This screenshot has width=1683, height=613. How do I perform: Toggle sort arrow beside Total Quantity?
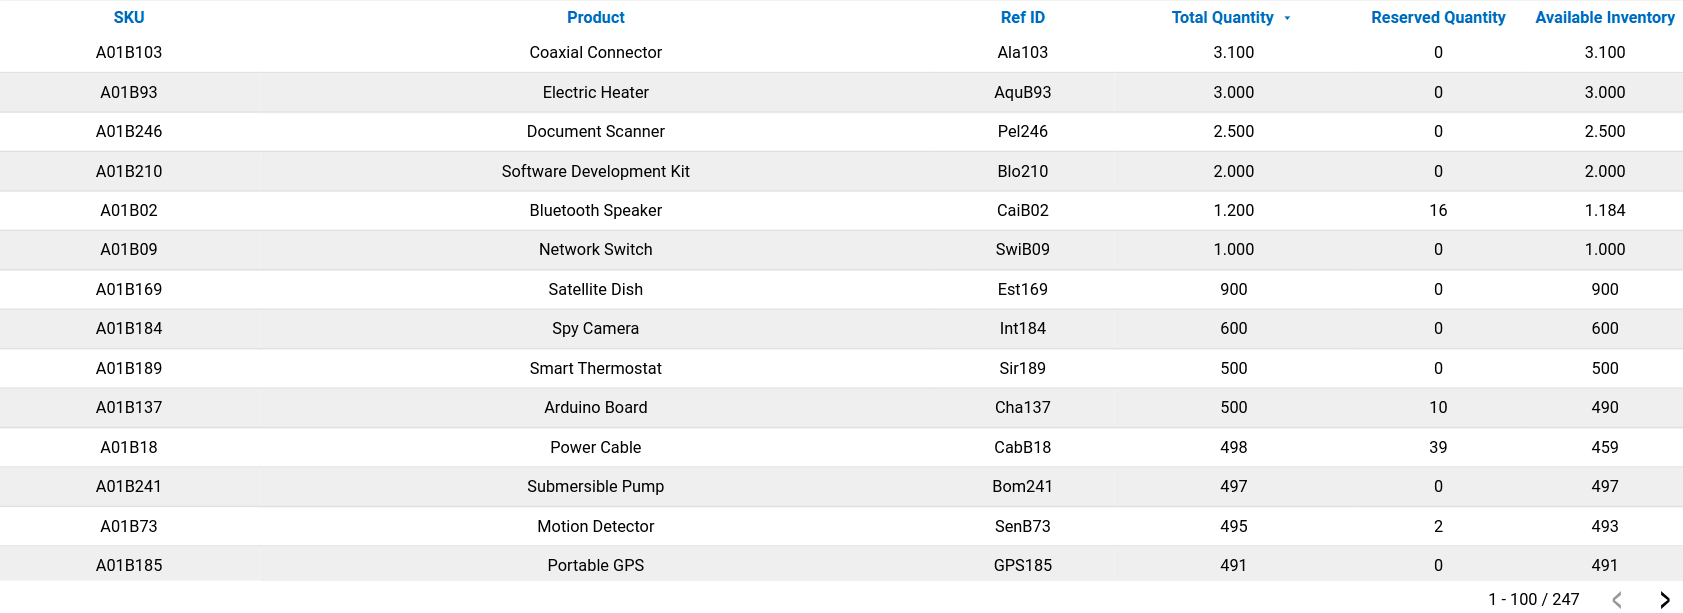click(x=1287, y=18)
